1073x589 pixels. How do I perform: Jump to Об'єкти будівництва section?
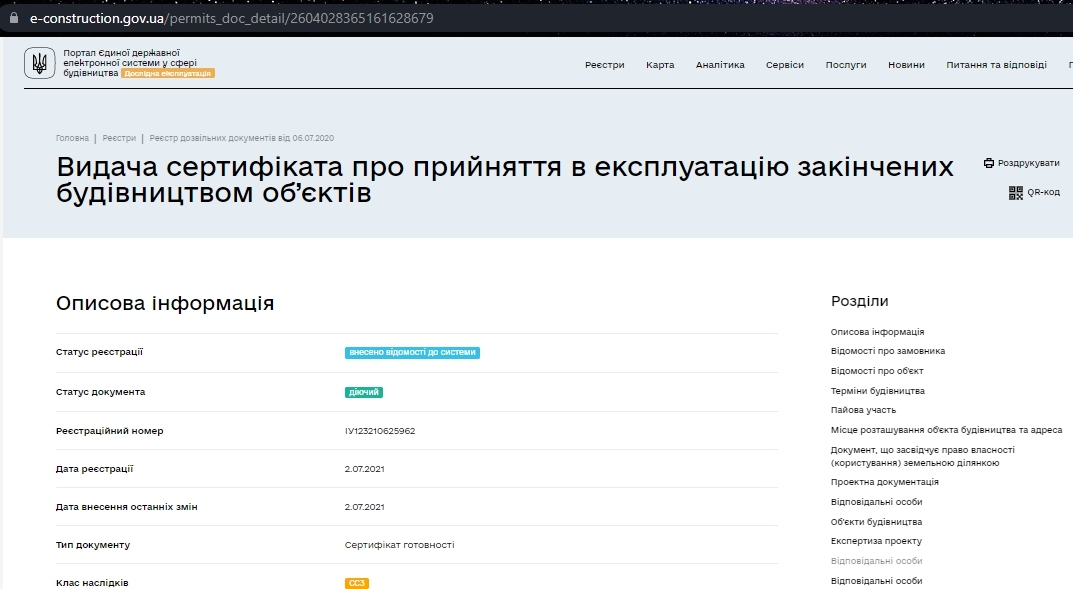(876, 521)
